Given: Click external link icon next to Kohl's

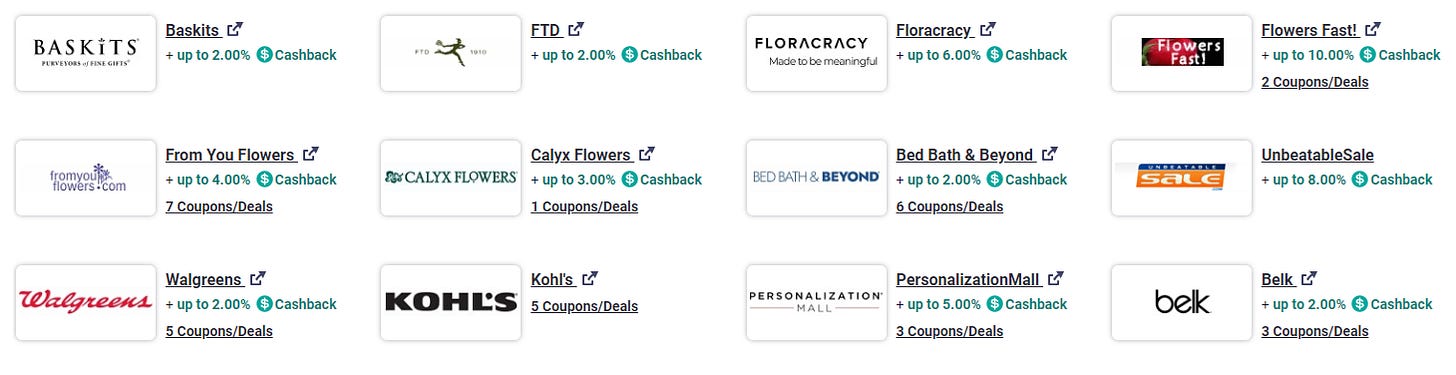Looking at the screenshot, I should click(590, 279).
